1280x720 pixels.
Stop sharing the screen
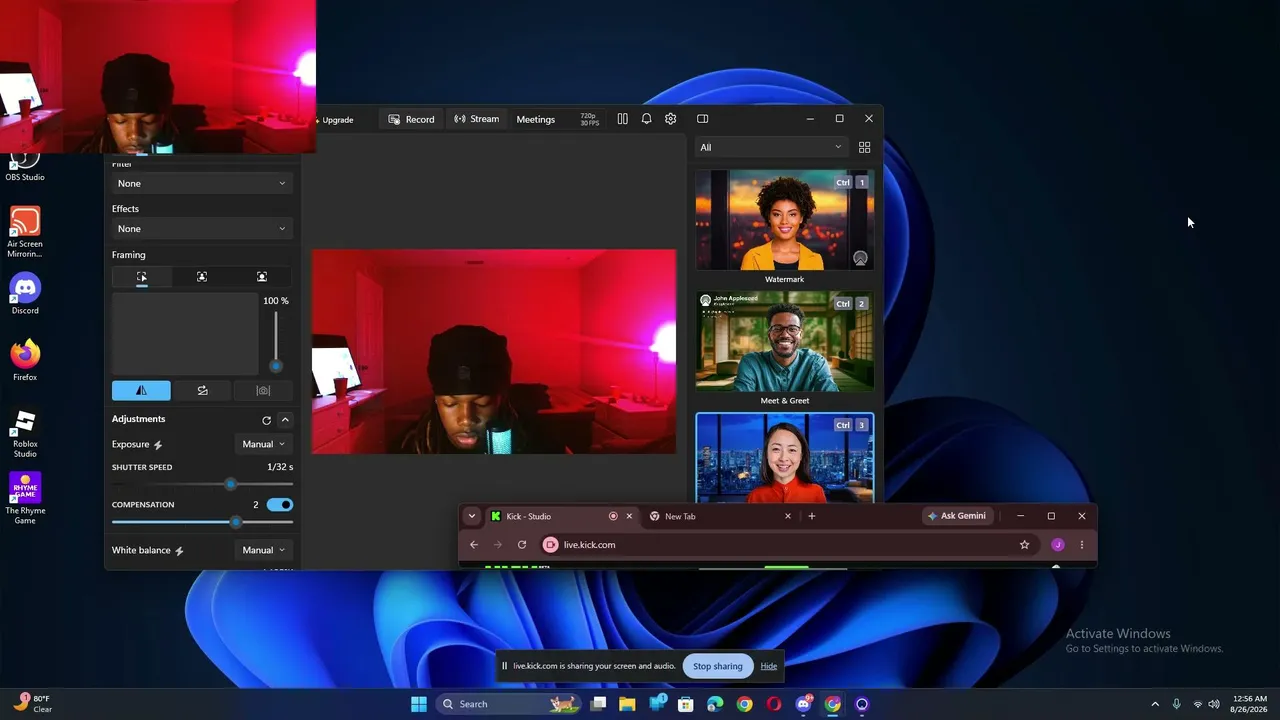tap(718, 666)
